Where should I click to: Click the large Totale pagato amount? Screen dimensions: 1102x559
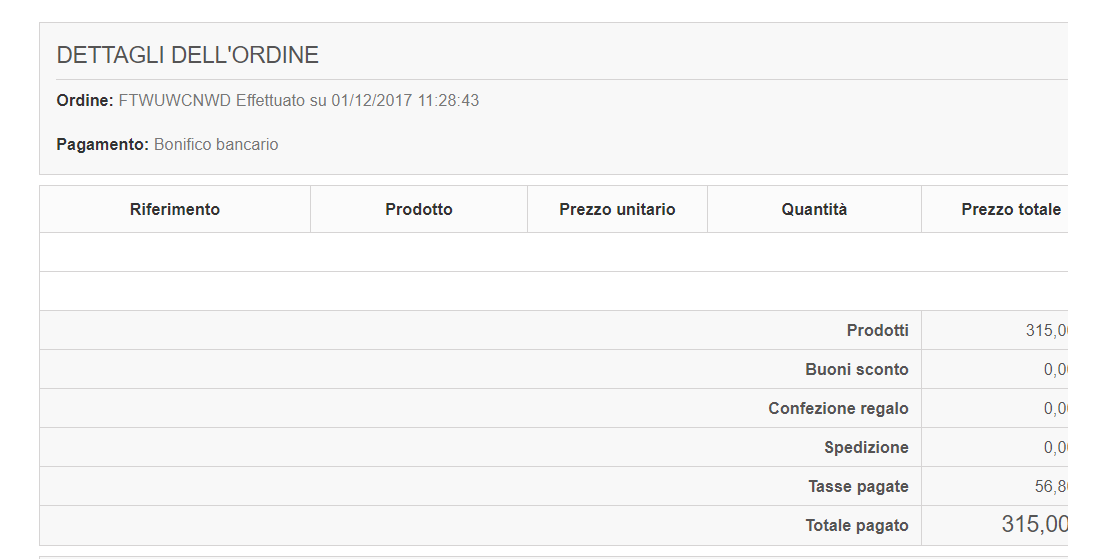[x=1034, y=524]
